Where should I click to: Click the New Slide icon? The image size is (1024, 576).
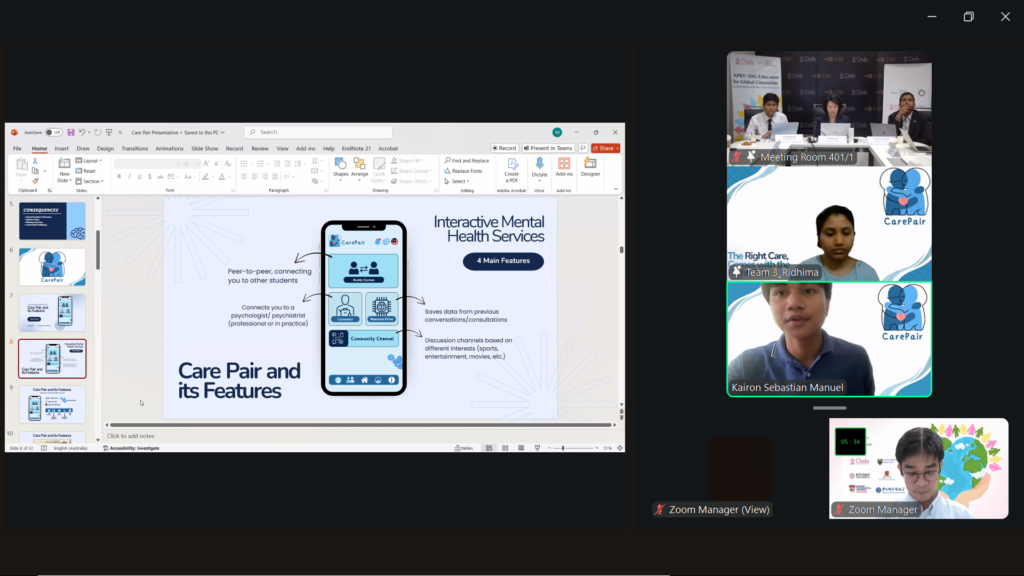(64, 163)
